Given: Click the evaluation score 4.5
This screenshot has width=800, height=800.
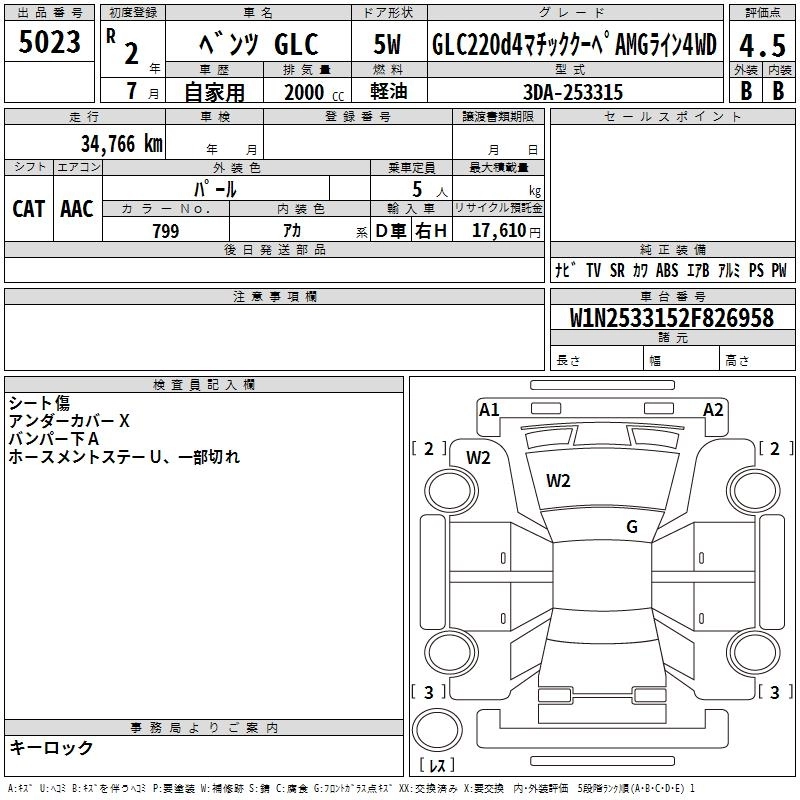Looking at the screenshot, I should [x=762, y=45].
